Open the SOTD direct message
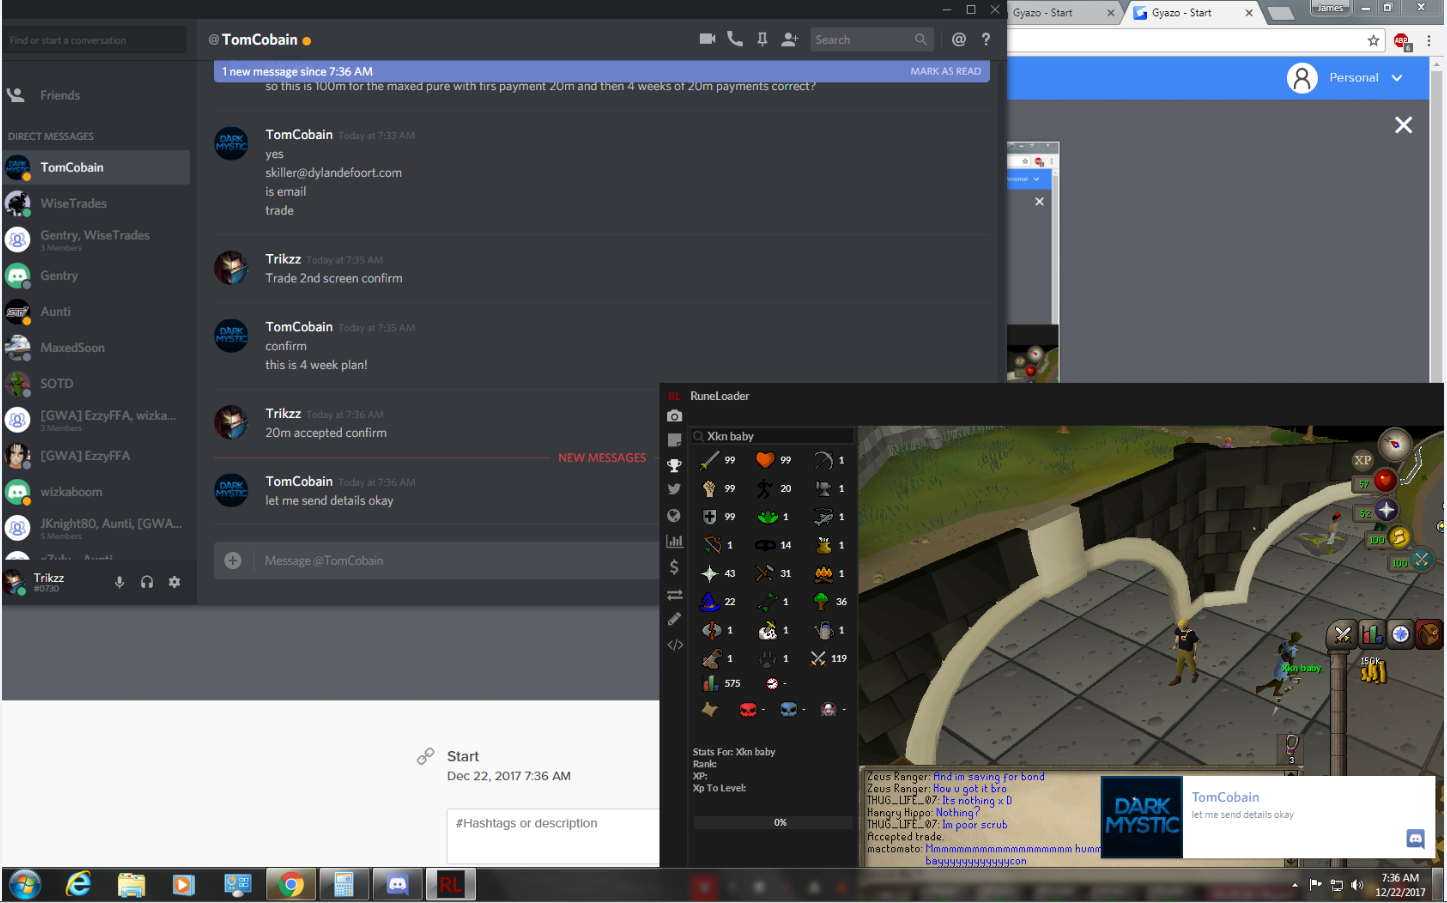The height and width of the screenshot is (903, 1447). click(96, 383)
